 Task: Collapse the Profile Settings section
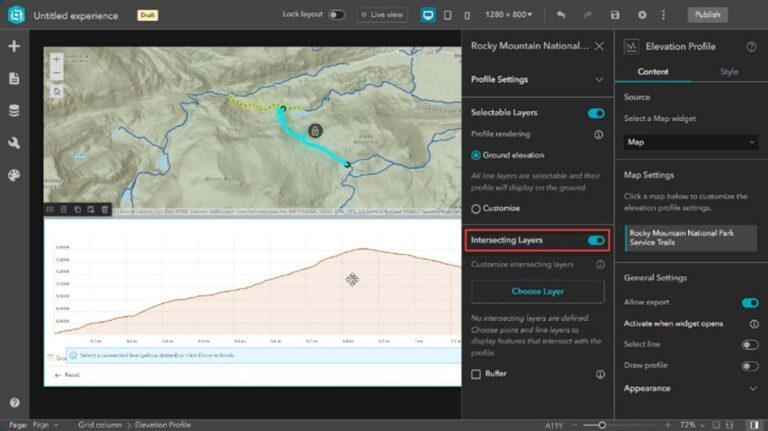[x=599, y=79]
